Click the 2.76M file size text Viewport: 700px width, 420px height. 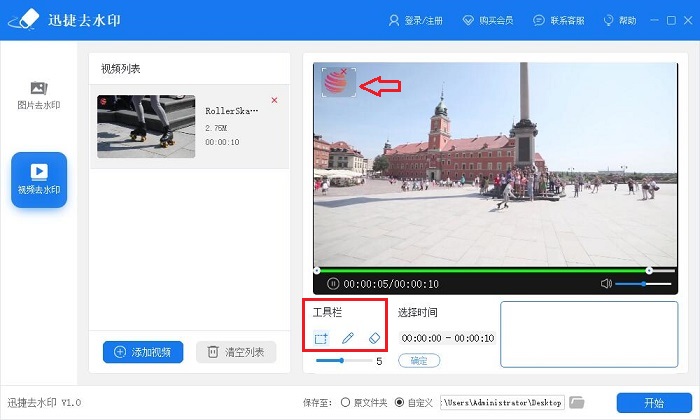point(216,128)
